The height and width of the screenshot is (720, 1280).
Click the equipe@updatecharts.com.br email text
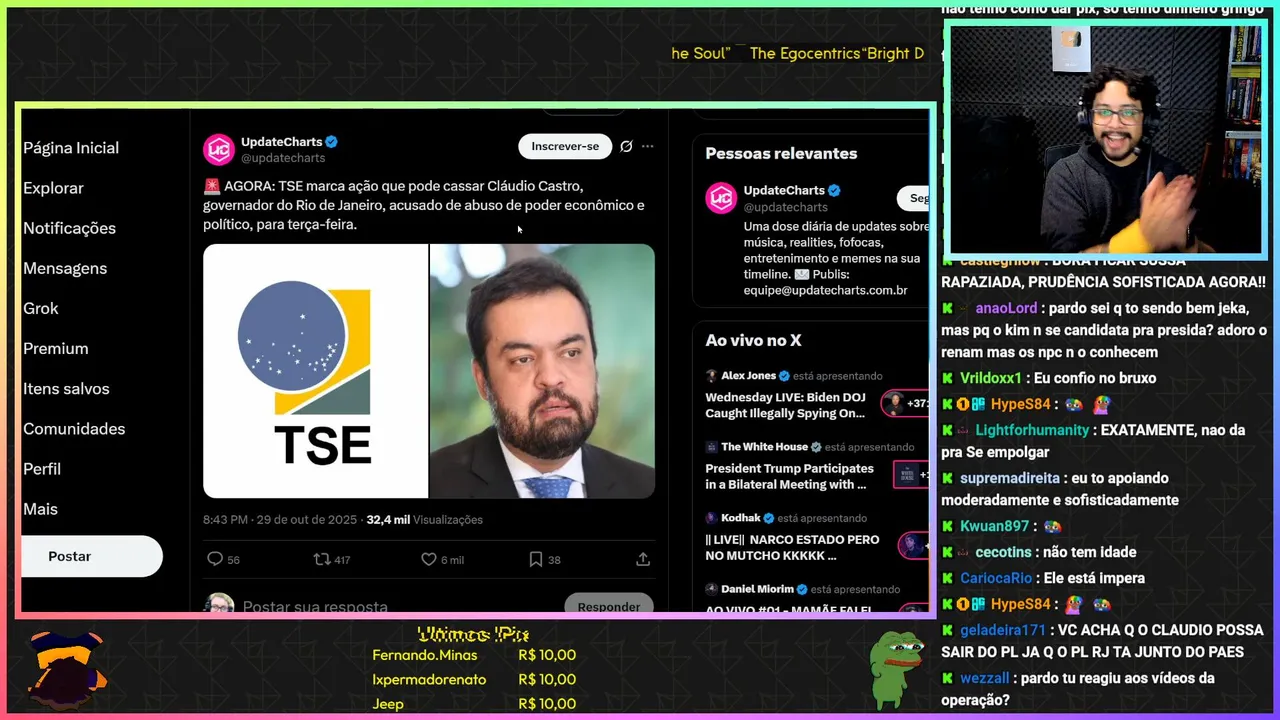[x=825, y=290]
